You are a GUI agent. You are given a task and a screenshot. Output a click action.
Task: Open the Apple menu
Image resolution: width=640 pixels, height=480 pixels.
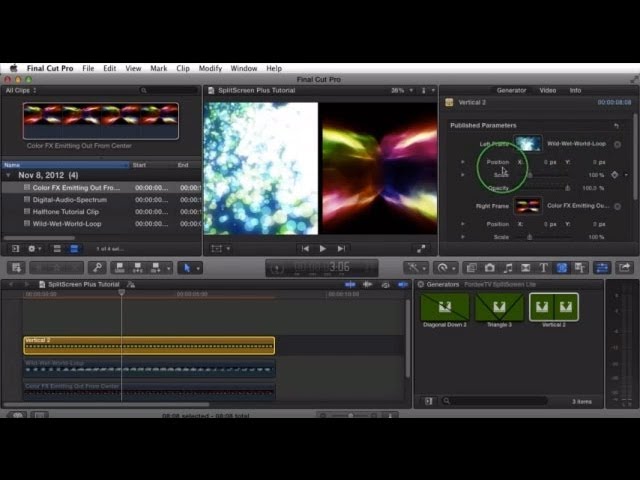click(x=13, y=68)
